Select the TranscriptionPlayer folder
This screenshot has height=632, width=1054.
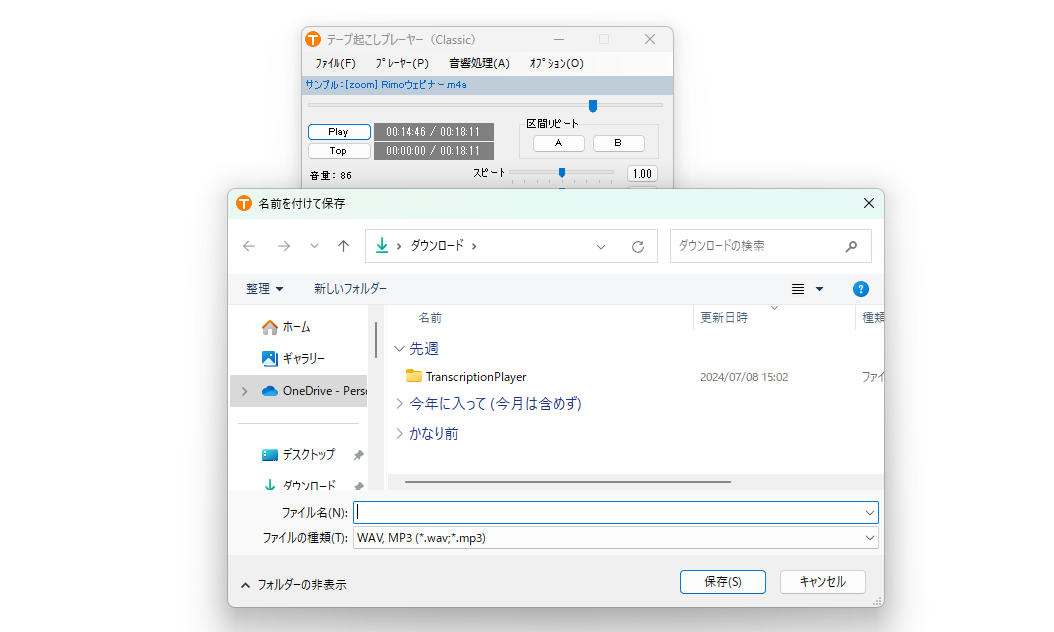coord(475,377)
